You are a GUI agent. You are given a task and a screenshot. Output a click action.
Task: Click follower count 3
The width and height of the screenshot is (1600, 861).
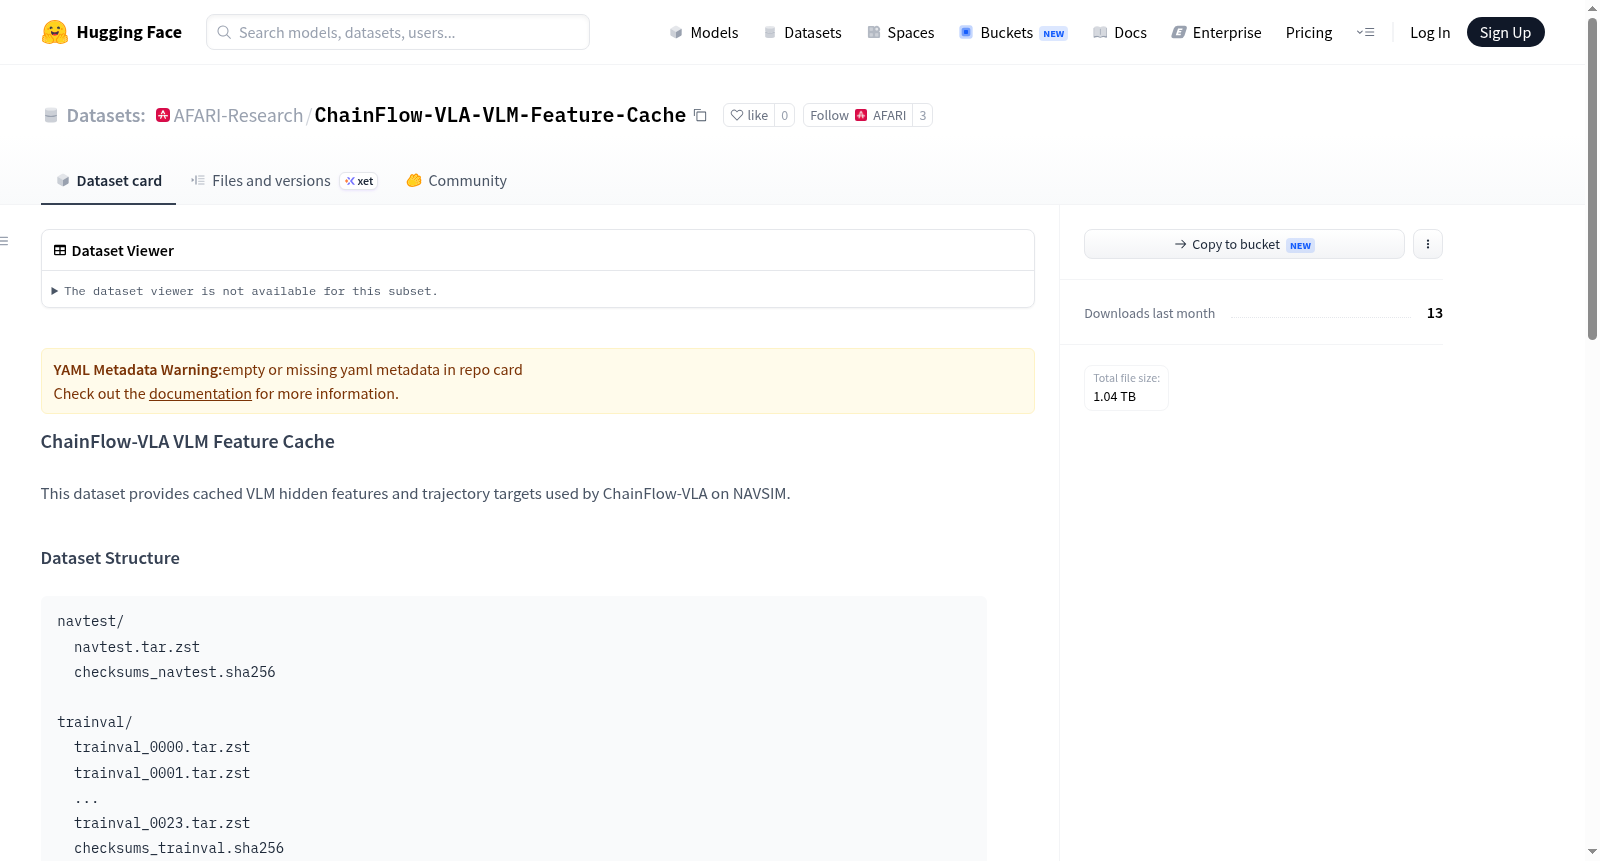click(922, 115)
